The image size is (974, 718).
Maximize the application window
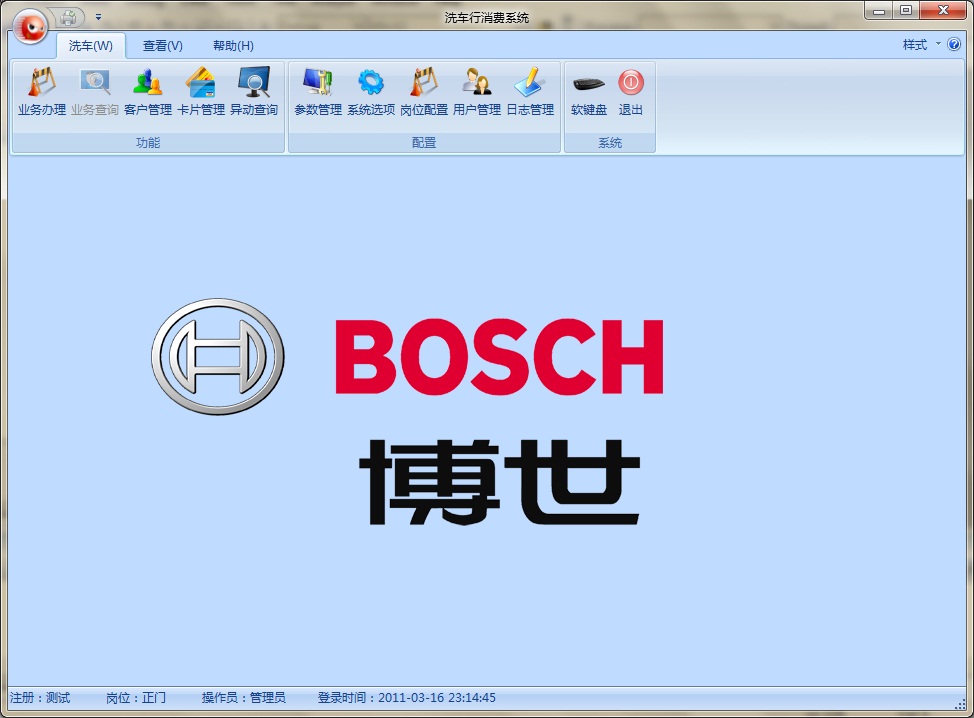906,11
